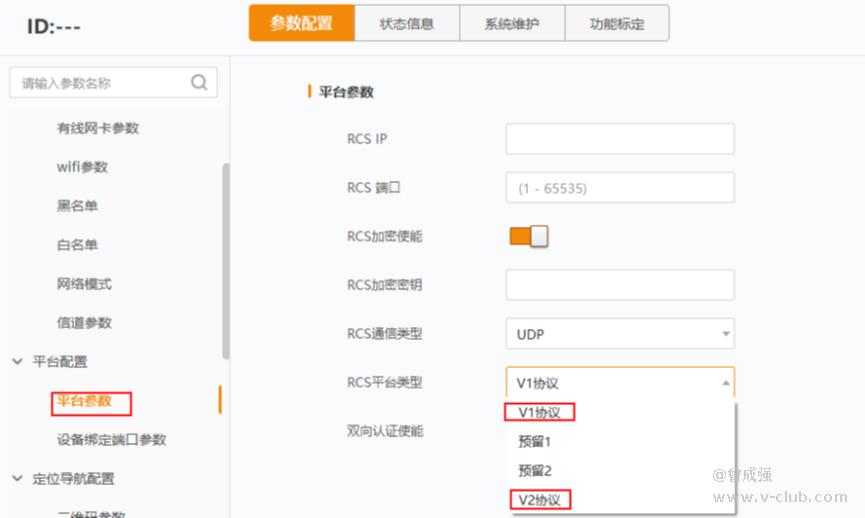Open 设备绑定端口参数 in the sidebar
This screenshot has width=865, height=518.
pos(111,440)
